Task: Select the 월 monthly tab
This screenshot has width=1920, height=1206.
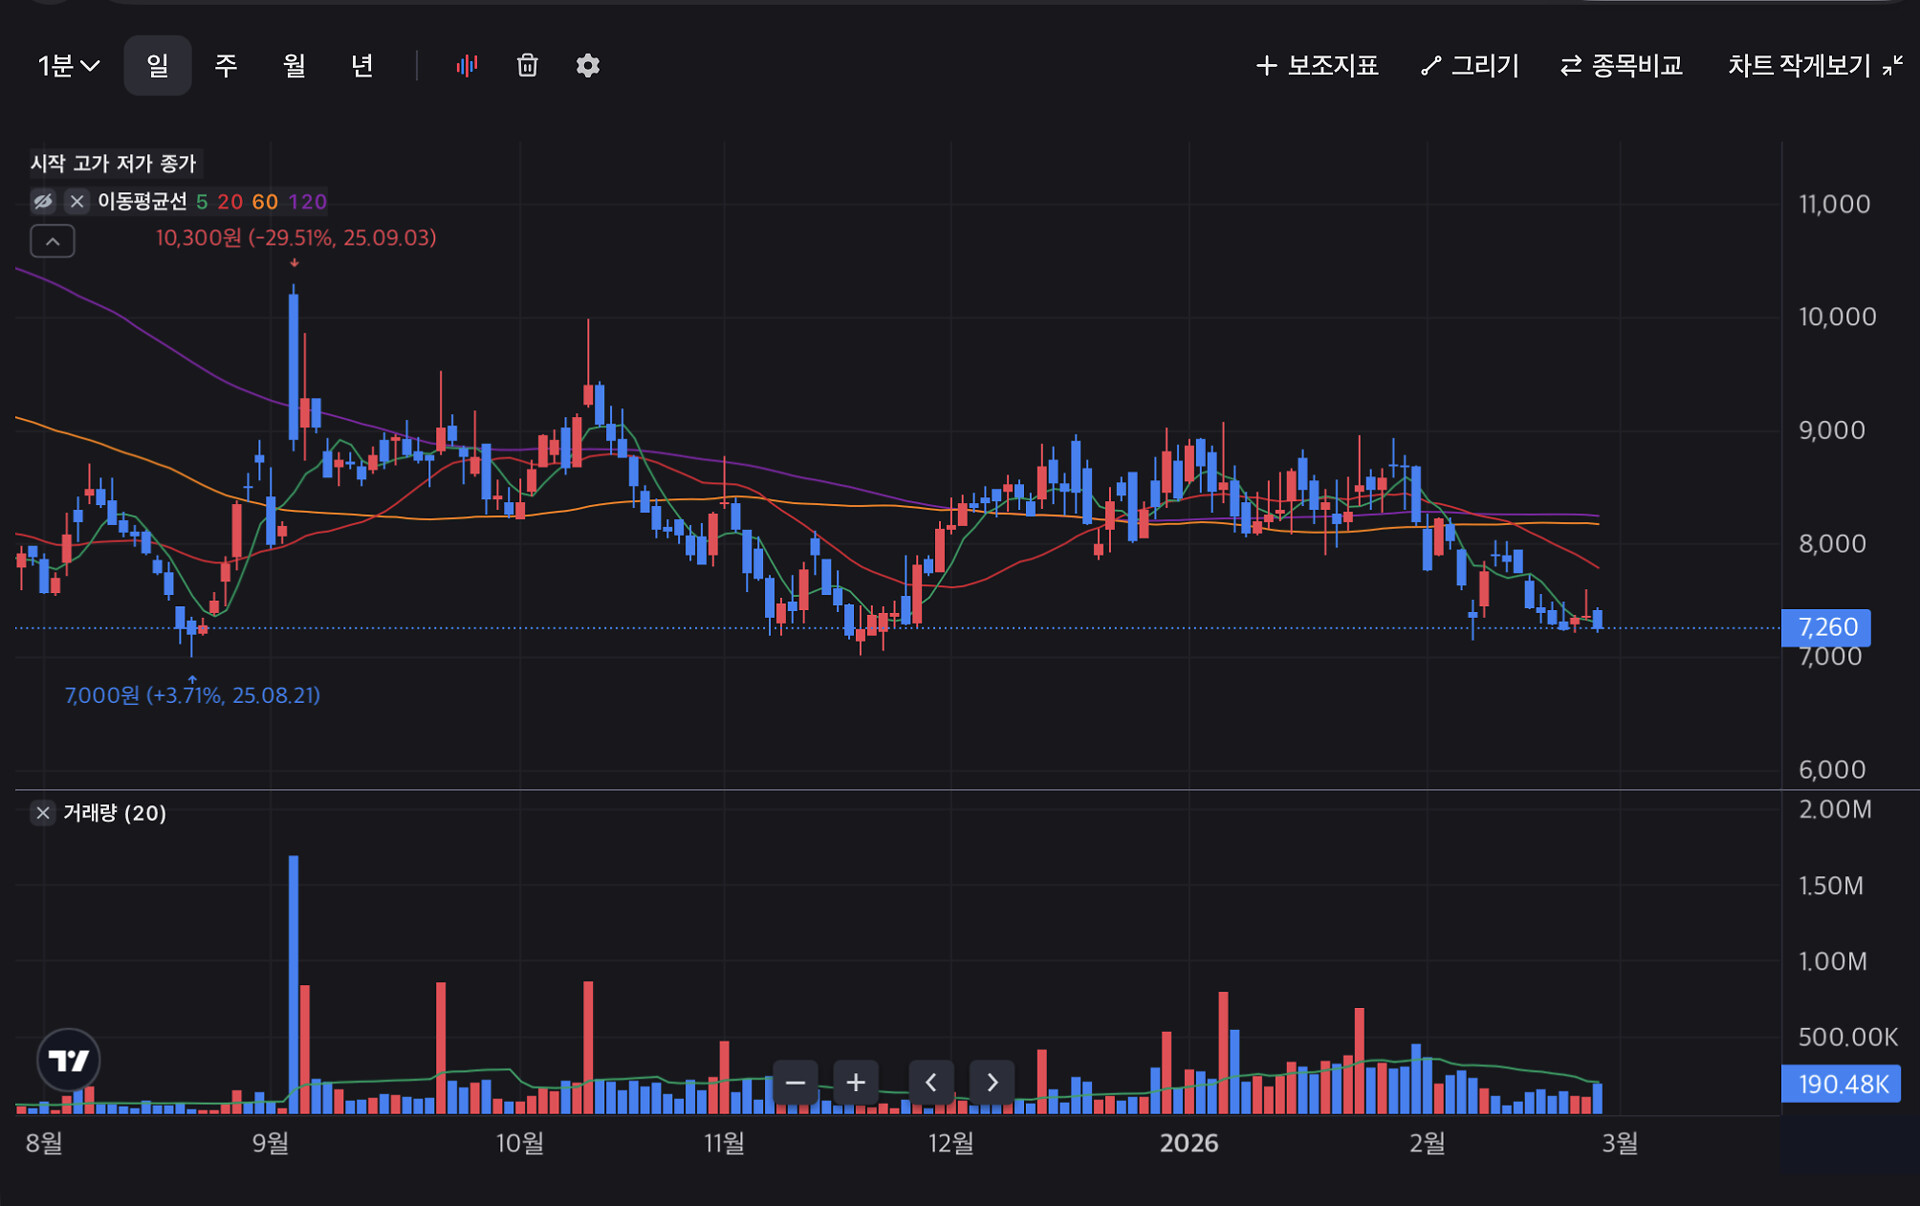Action: click(x=294, y=66)
